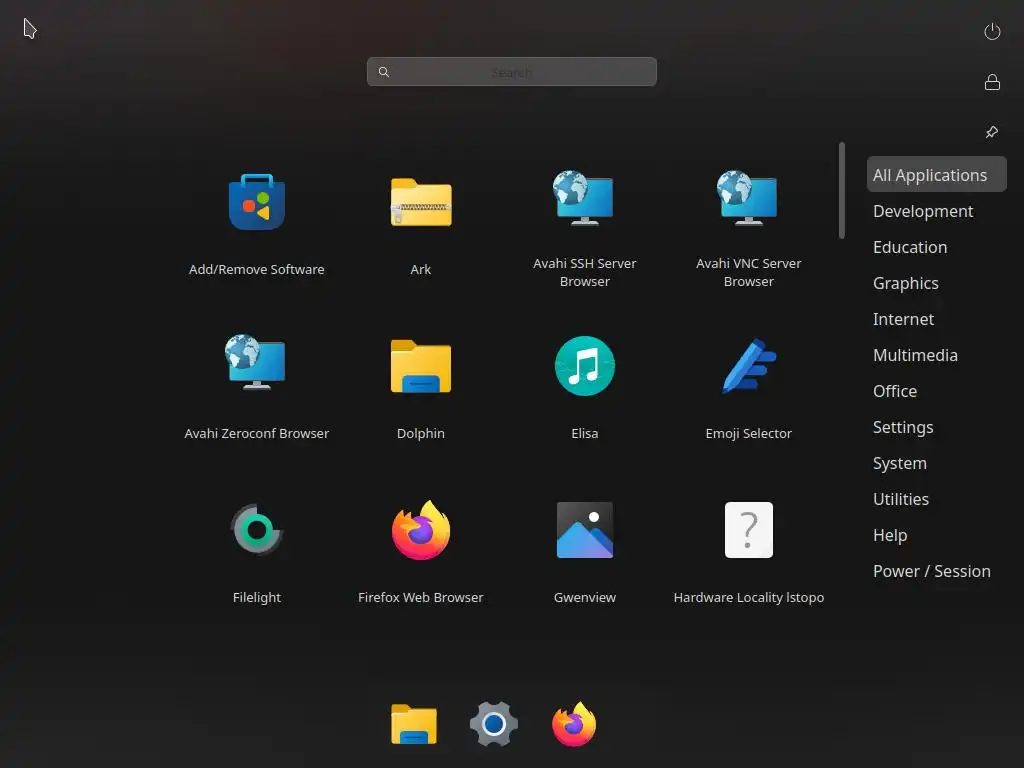
Task: Open the file manager from the bottom favorites
Action: tap(413, 724)
